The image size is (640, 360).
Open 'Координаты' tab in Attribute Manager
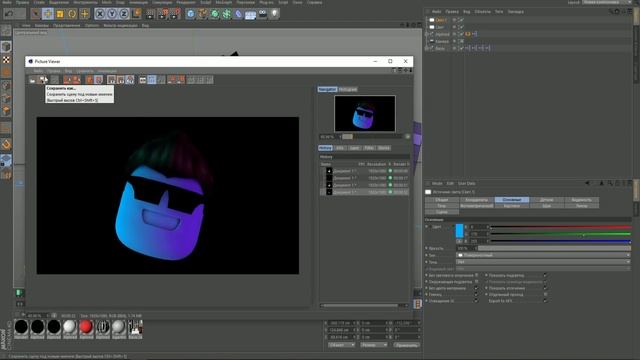[x=477, y=200]
